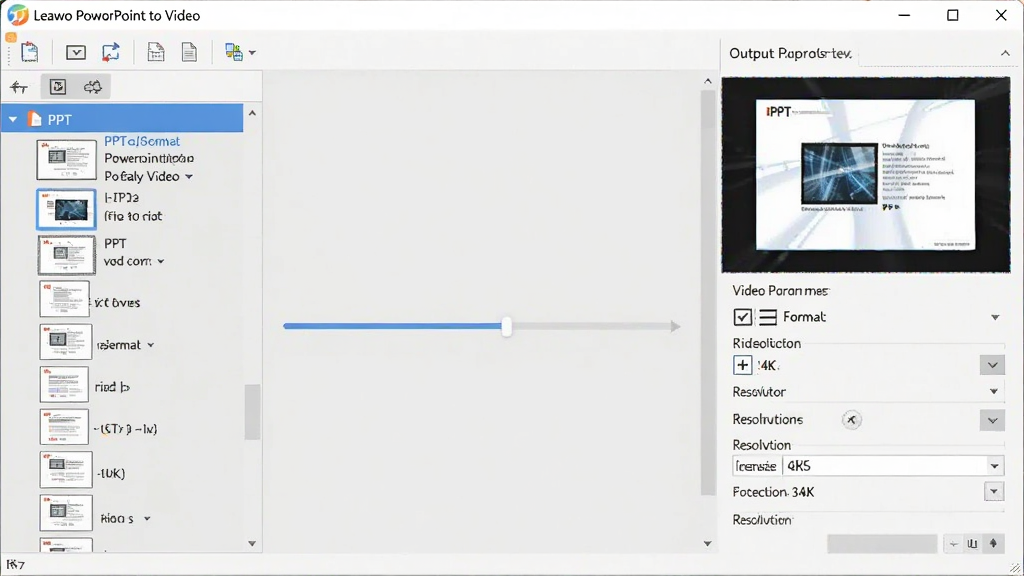
Task: Click the back arrow icon above the slide list
Action: point(19,87)
